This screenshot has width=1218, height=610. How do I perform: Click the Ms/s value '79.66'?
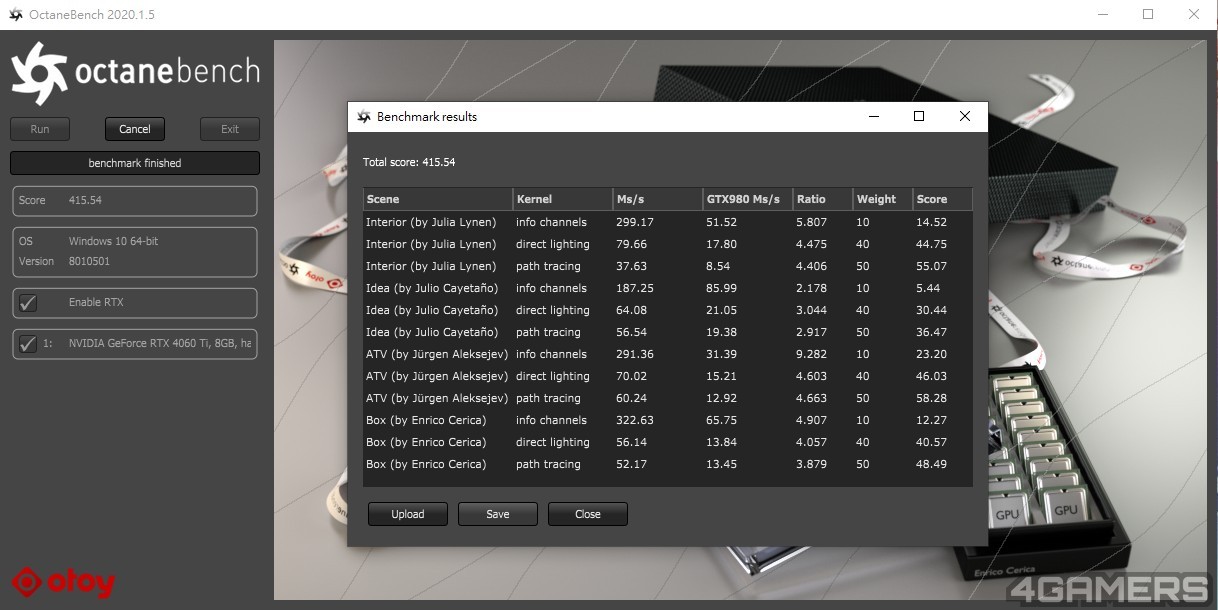coord(632,244)
